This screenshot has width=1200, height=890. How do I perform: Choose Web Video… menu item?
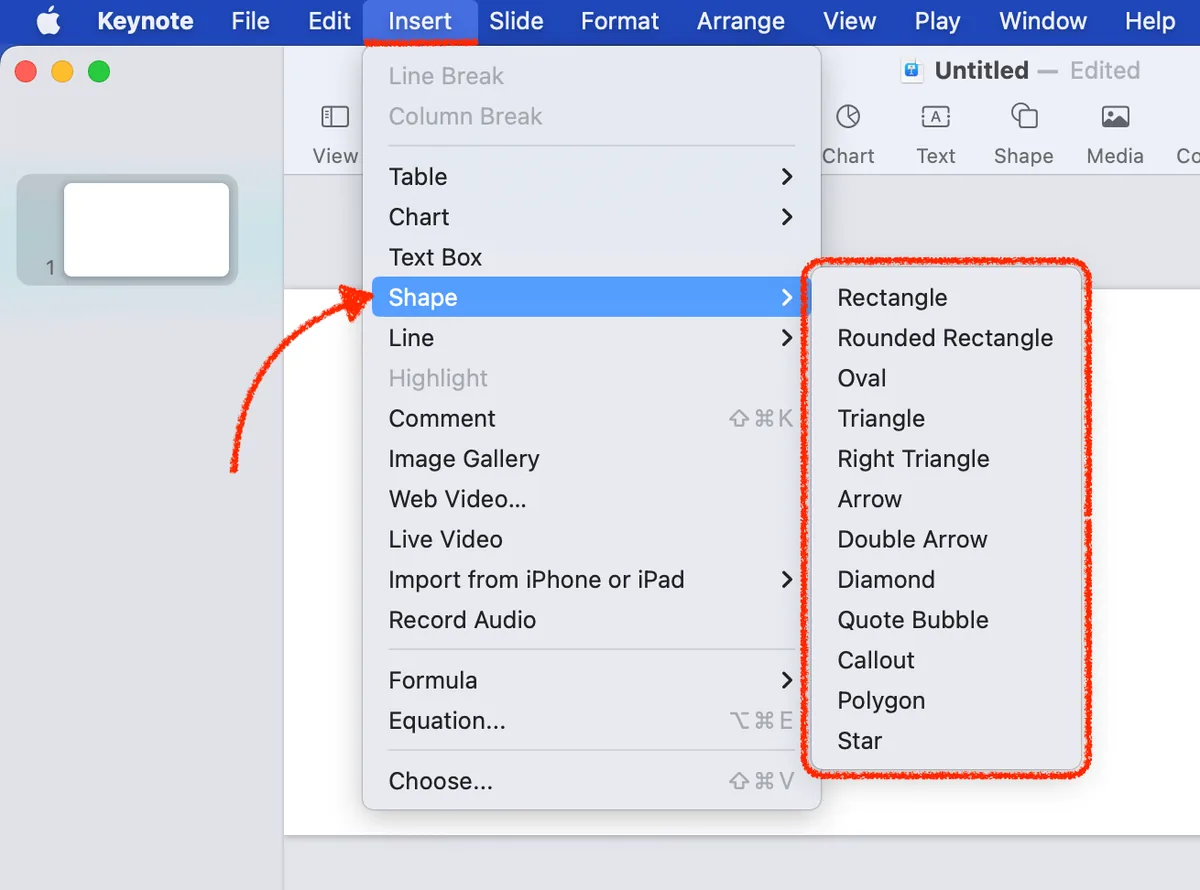tap(591, 499)
